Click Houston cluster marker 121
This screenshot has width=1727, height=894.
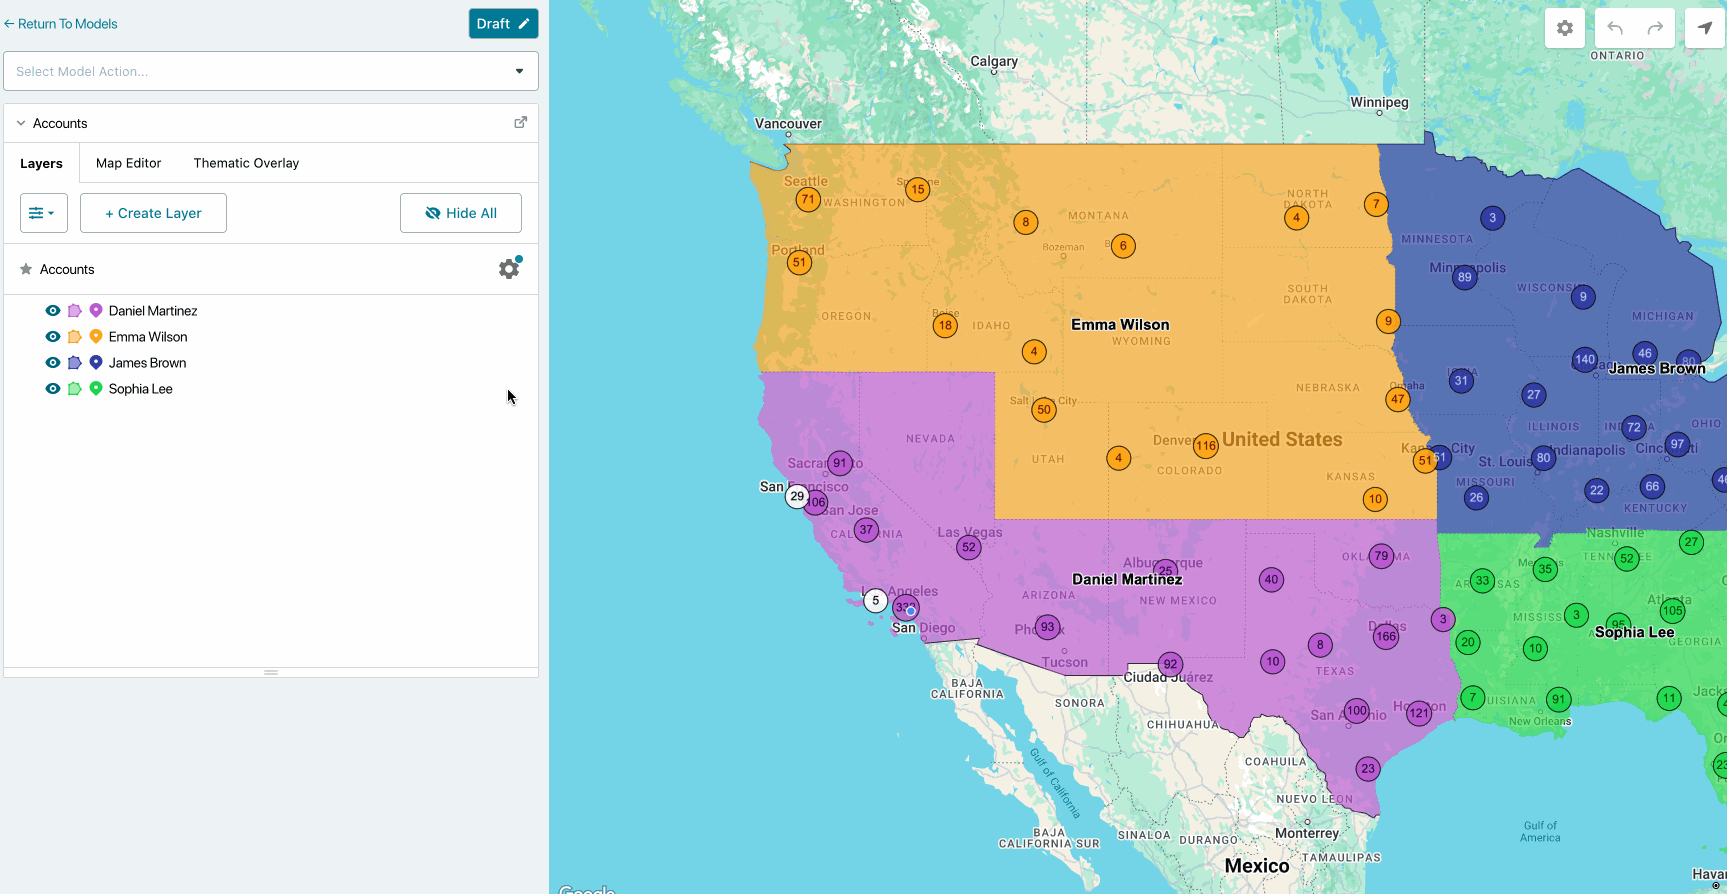coord(1419,713)
